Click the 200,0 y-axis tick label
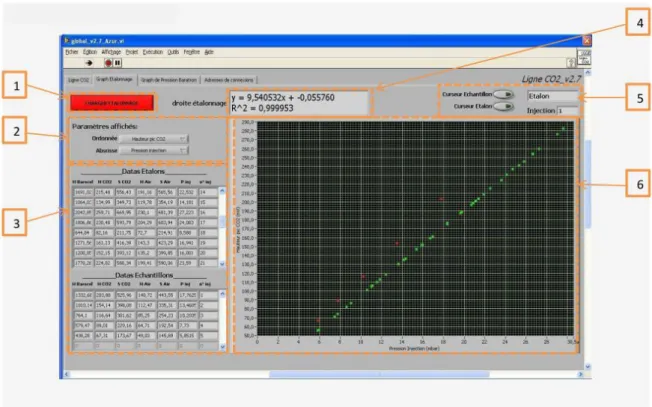The width and height of the screenshot is (652, 407). coord(248,202)
